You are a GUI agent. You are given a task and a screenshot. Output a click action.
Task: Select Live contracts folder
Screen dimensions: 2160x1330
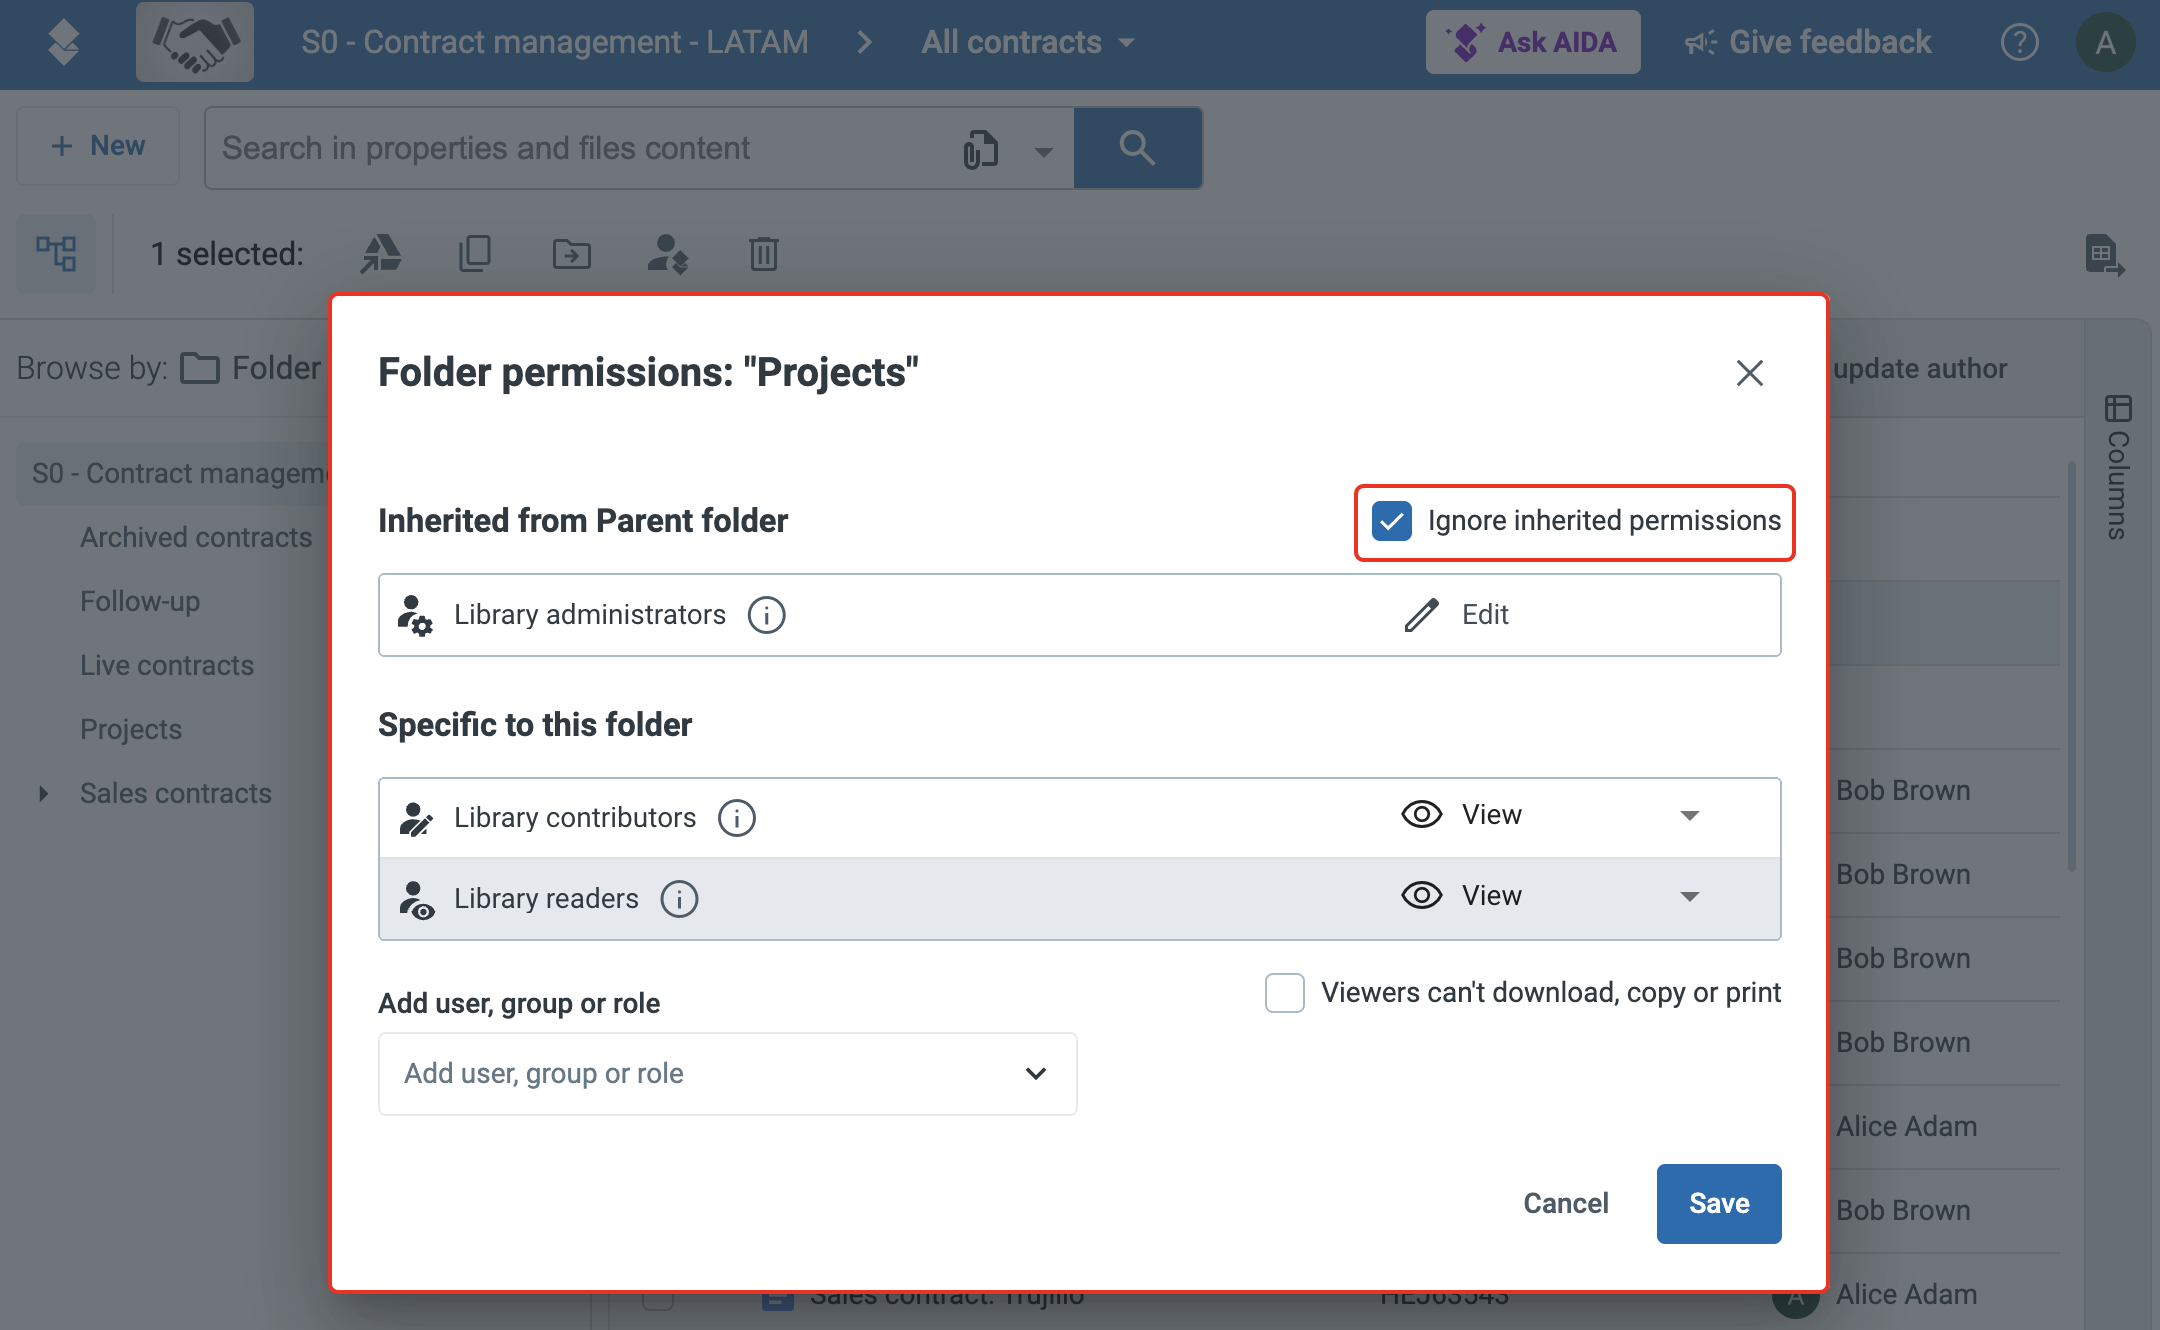point(167,665)
